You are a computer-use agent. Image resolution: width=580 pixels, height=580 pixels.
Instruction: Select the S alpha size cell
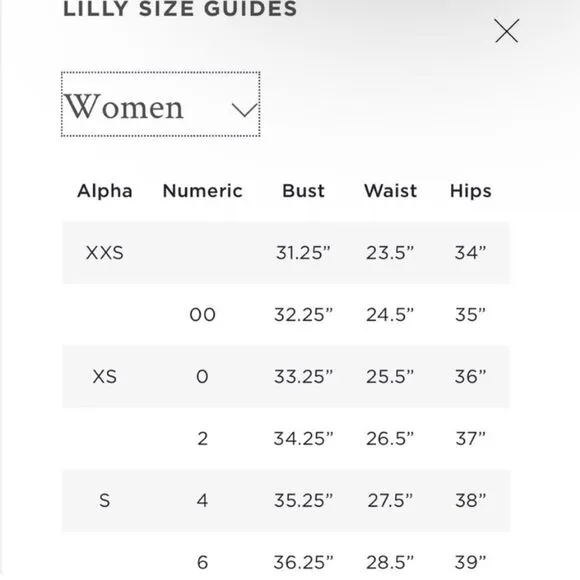[105, 500]
